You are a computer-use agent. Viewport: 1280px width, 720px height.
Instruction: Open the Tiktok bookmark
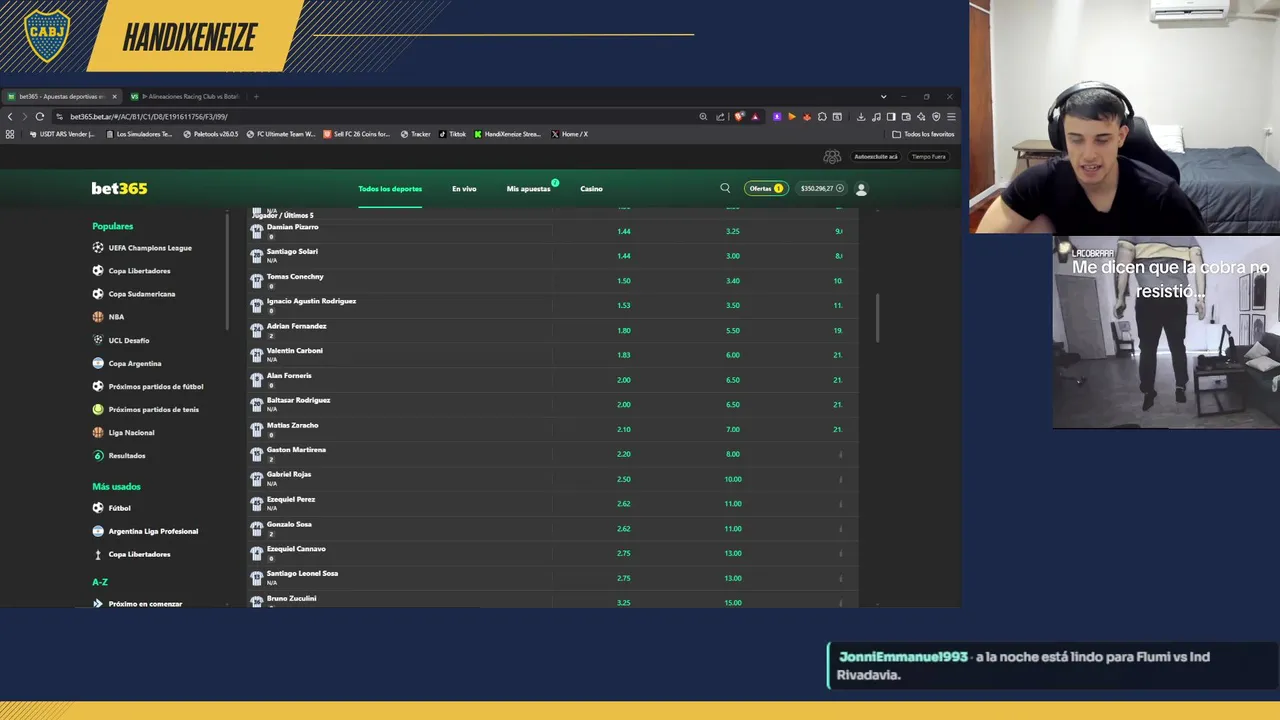pos(452,134)
